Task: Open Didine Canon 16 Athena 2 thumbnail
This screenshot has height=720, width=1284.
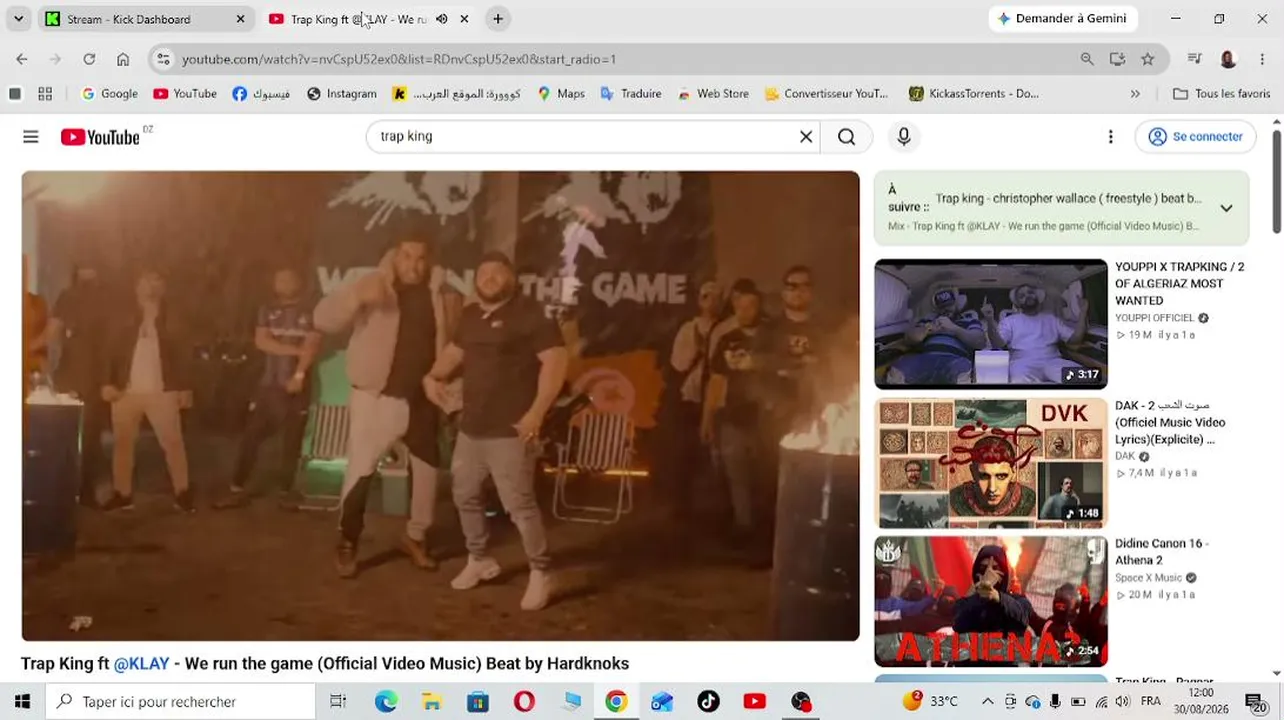Action: (991, 601)
